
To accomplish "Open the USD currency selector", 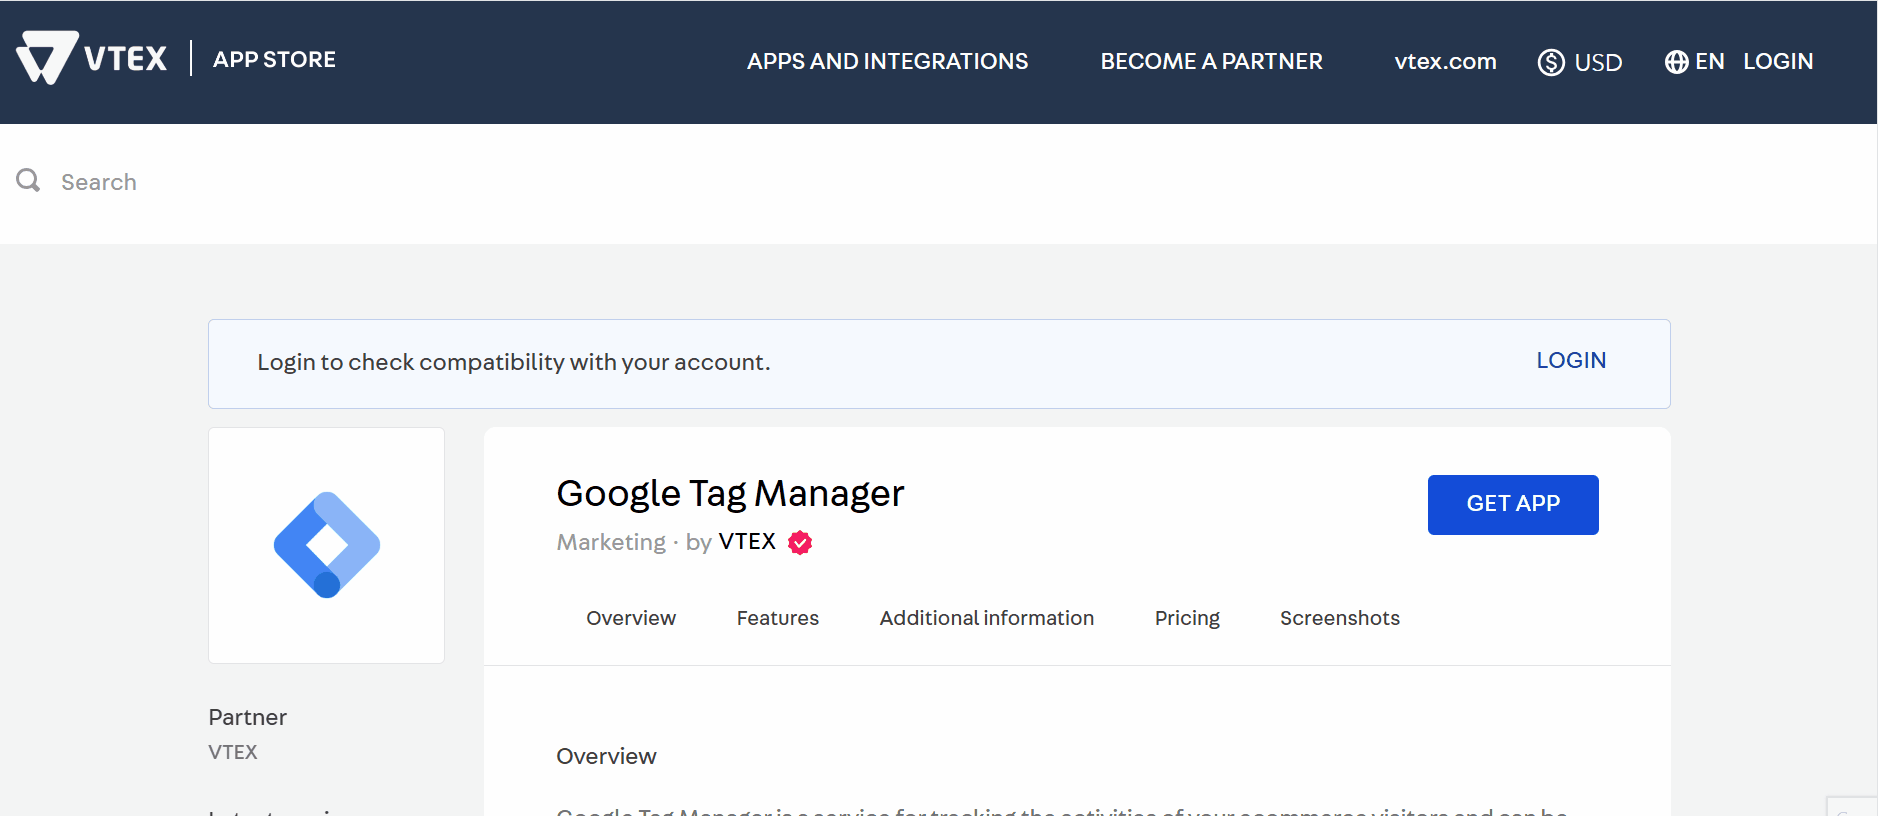I will [x=1580, y=62].
